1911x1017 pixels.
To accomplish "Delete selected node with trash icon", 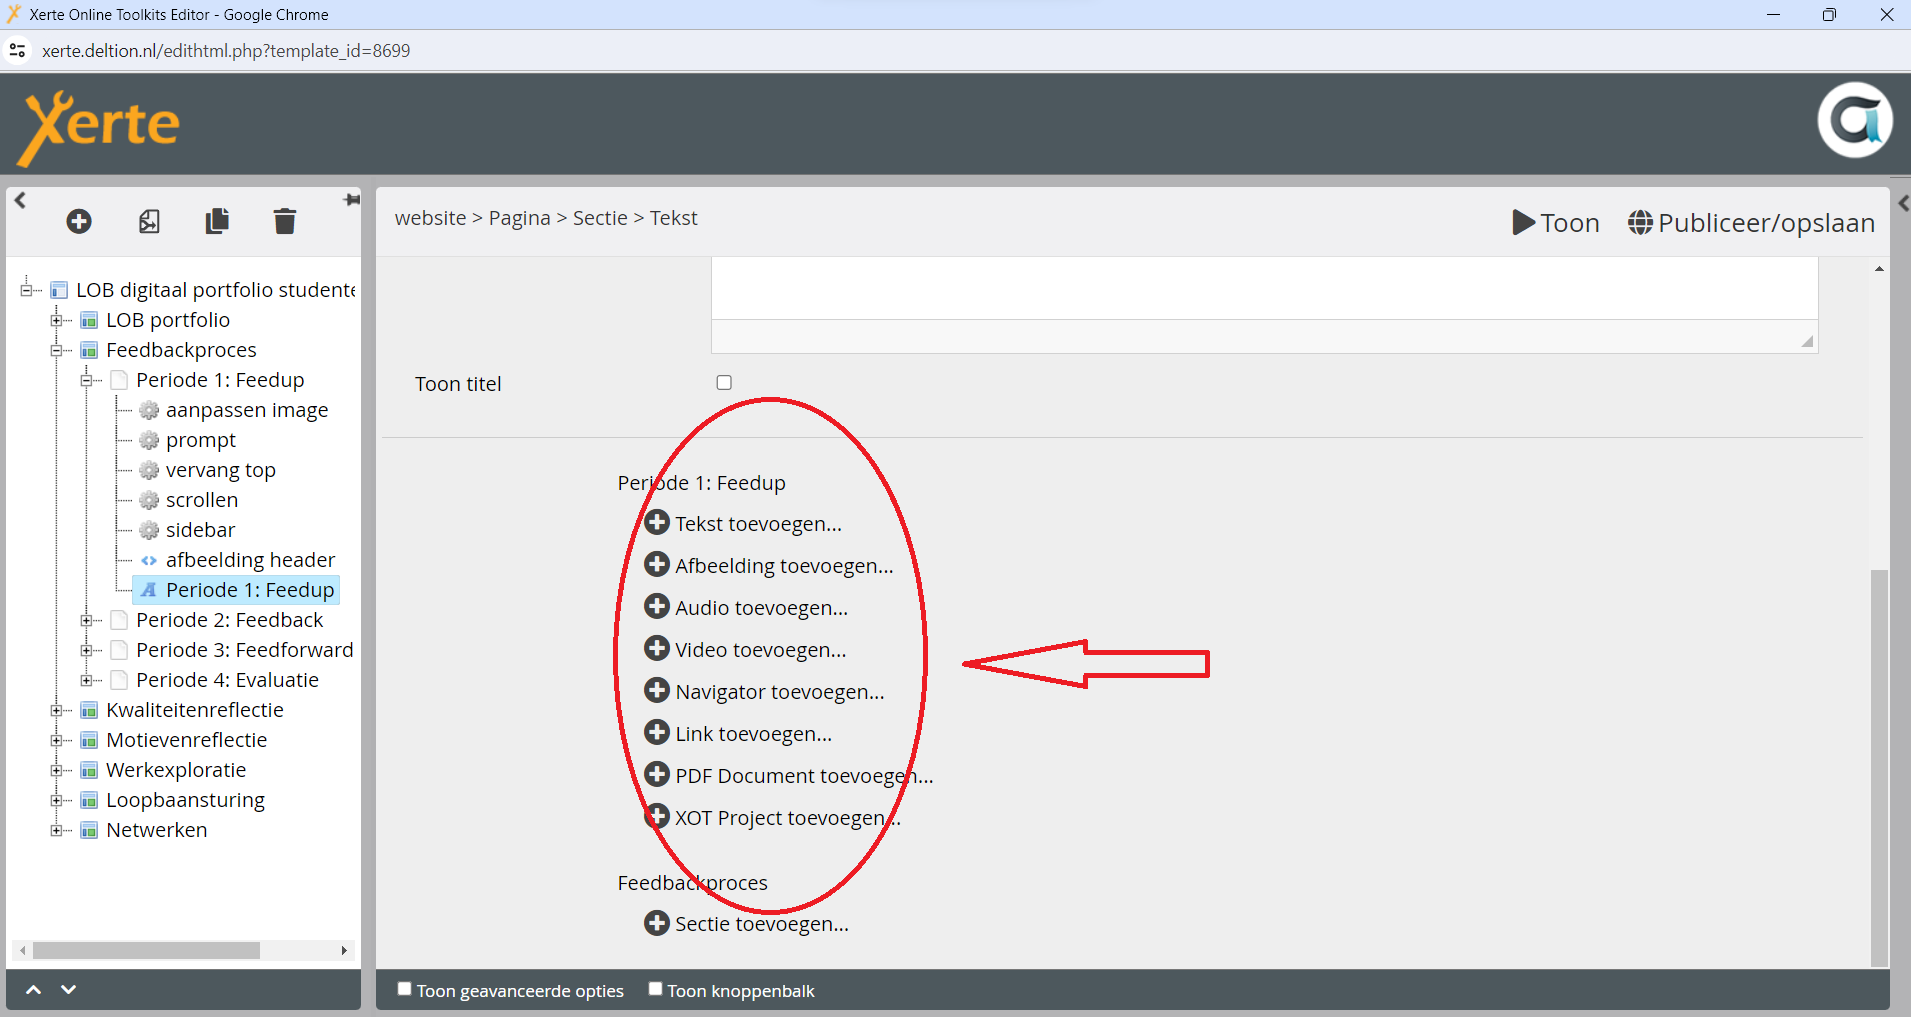I will click(x=285, y=221).
